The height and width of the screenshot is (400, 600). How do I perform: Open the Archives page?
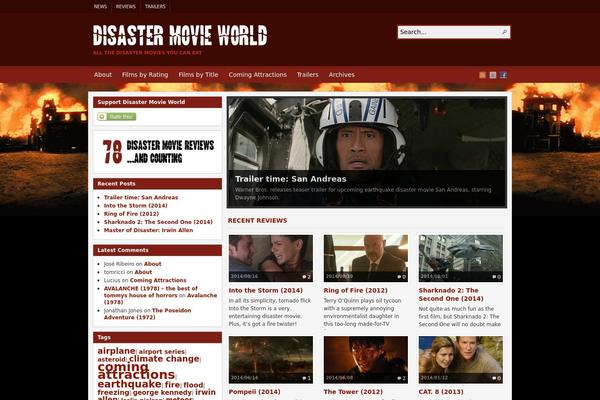click(341, 75)
